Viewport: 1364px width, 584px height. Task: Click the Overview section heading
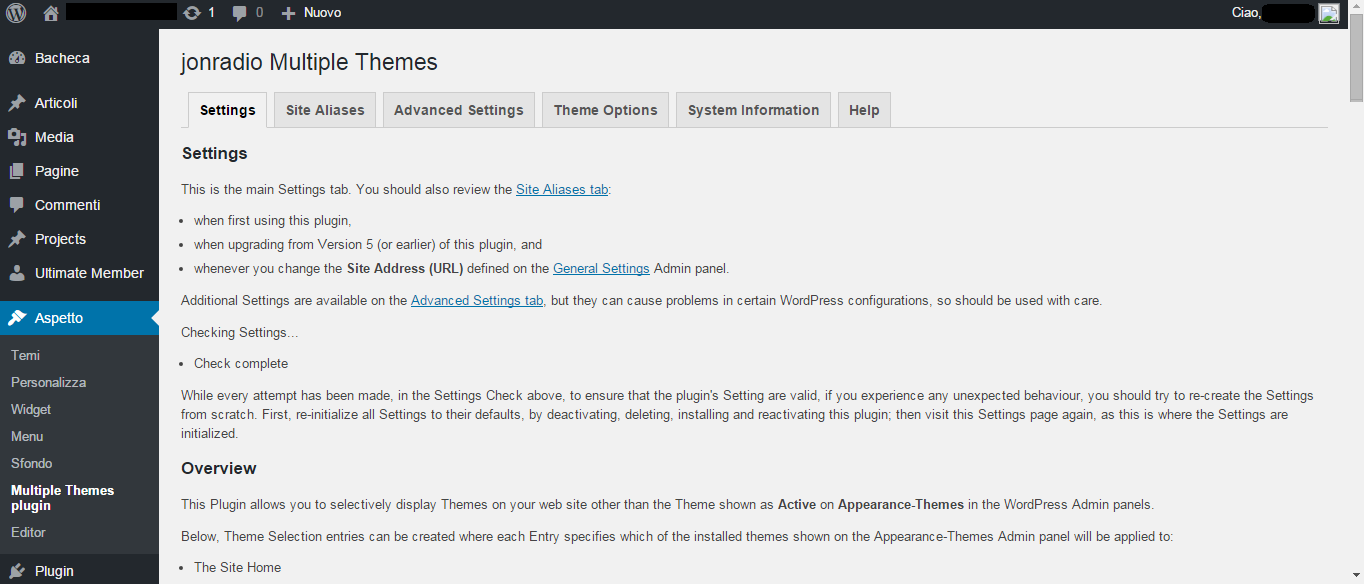[x=219, y=468]
